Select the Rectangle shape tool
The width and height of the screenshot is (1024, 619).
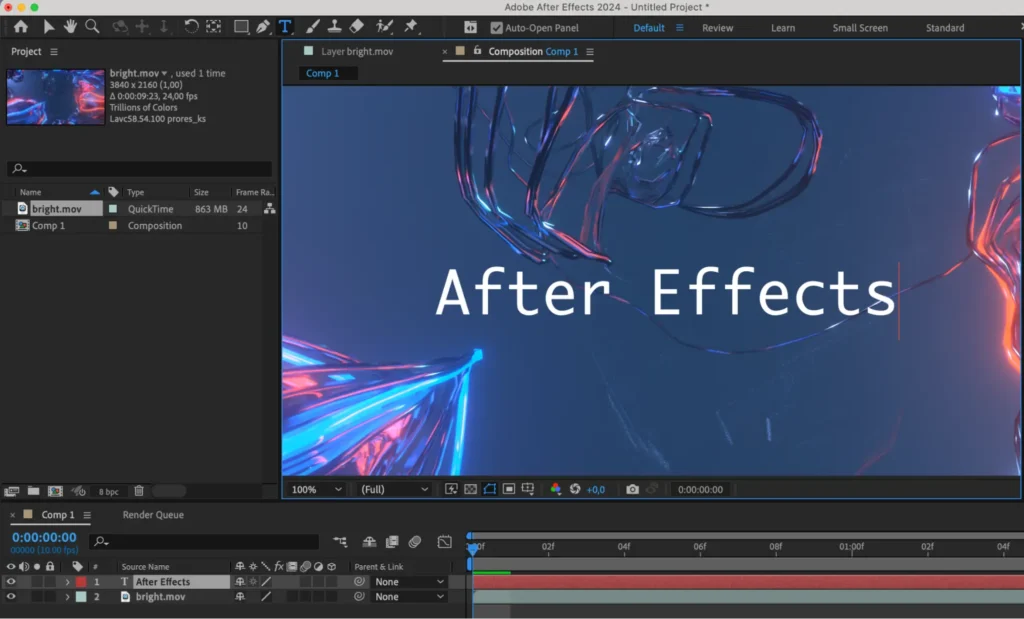241,27
